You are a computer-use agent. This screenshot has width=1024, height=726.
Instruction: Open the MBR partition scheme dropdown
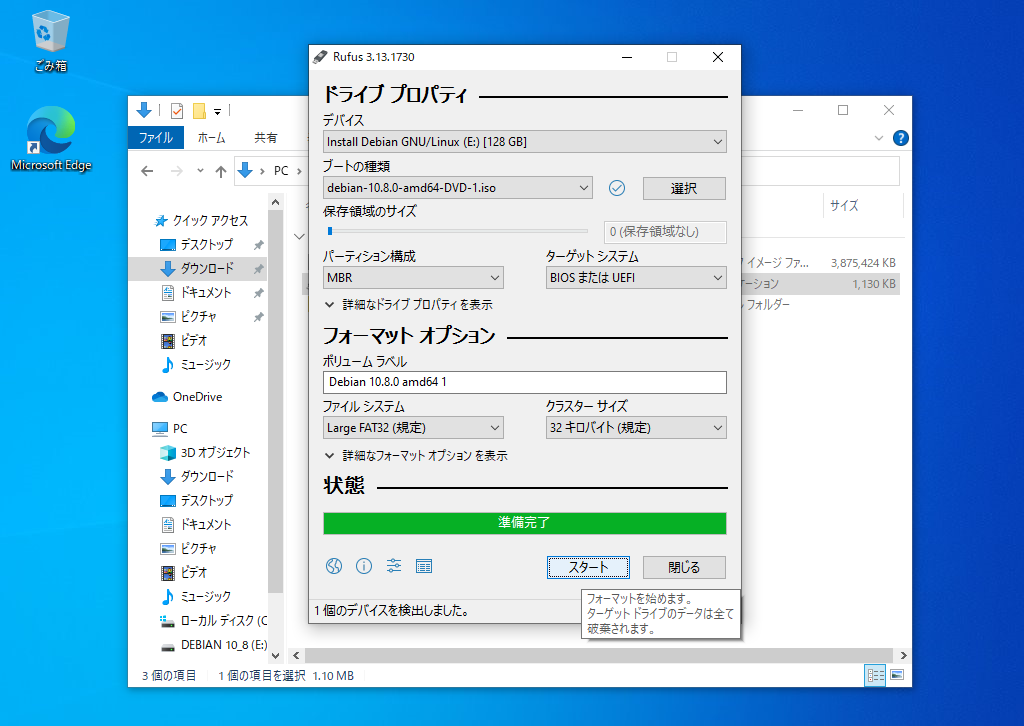click(413, 278)
